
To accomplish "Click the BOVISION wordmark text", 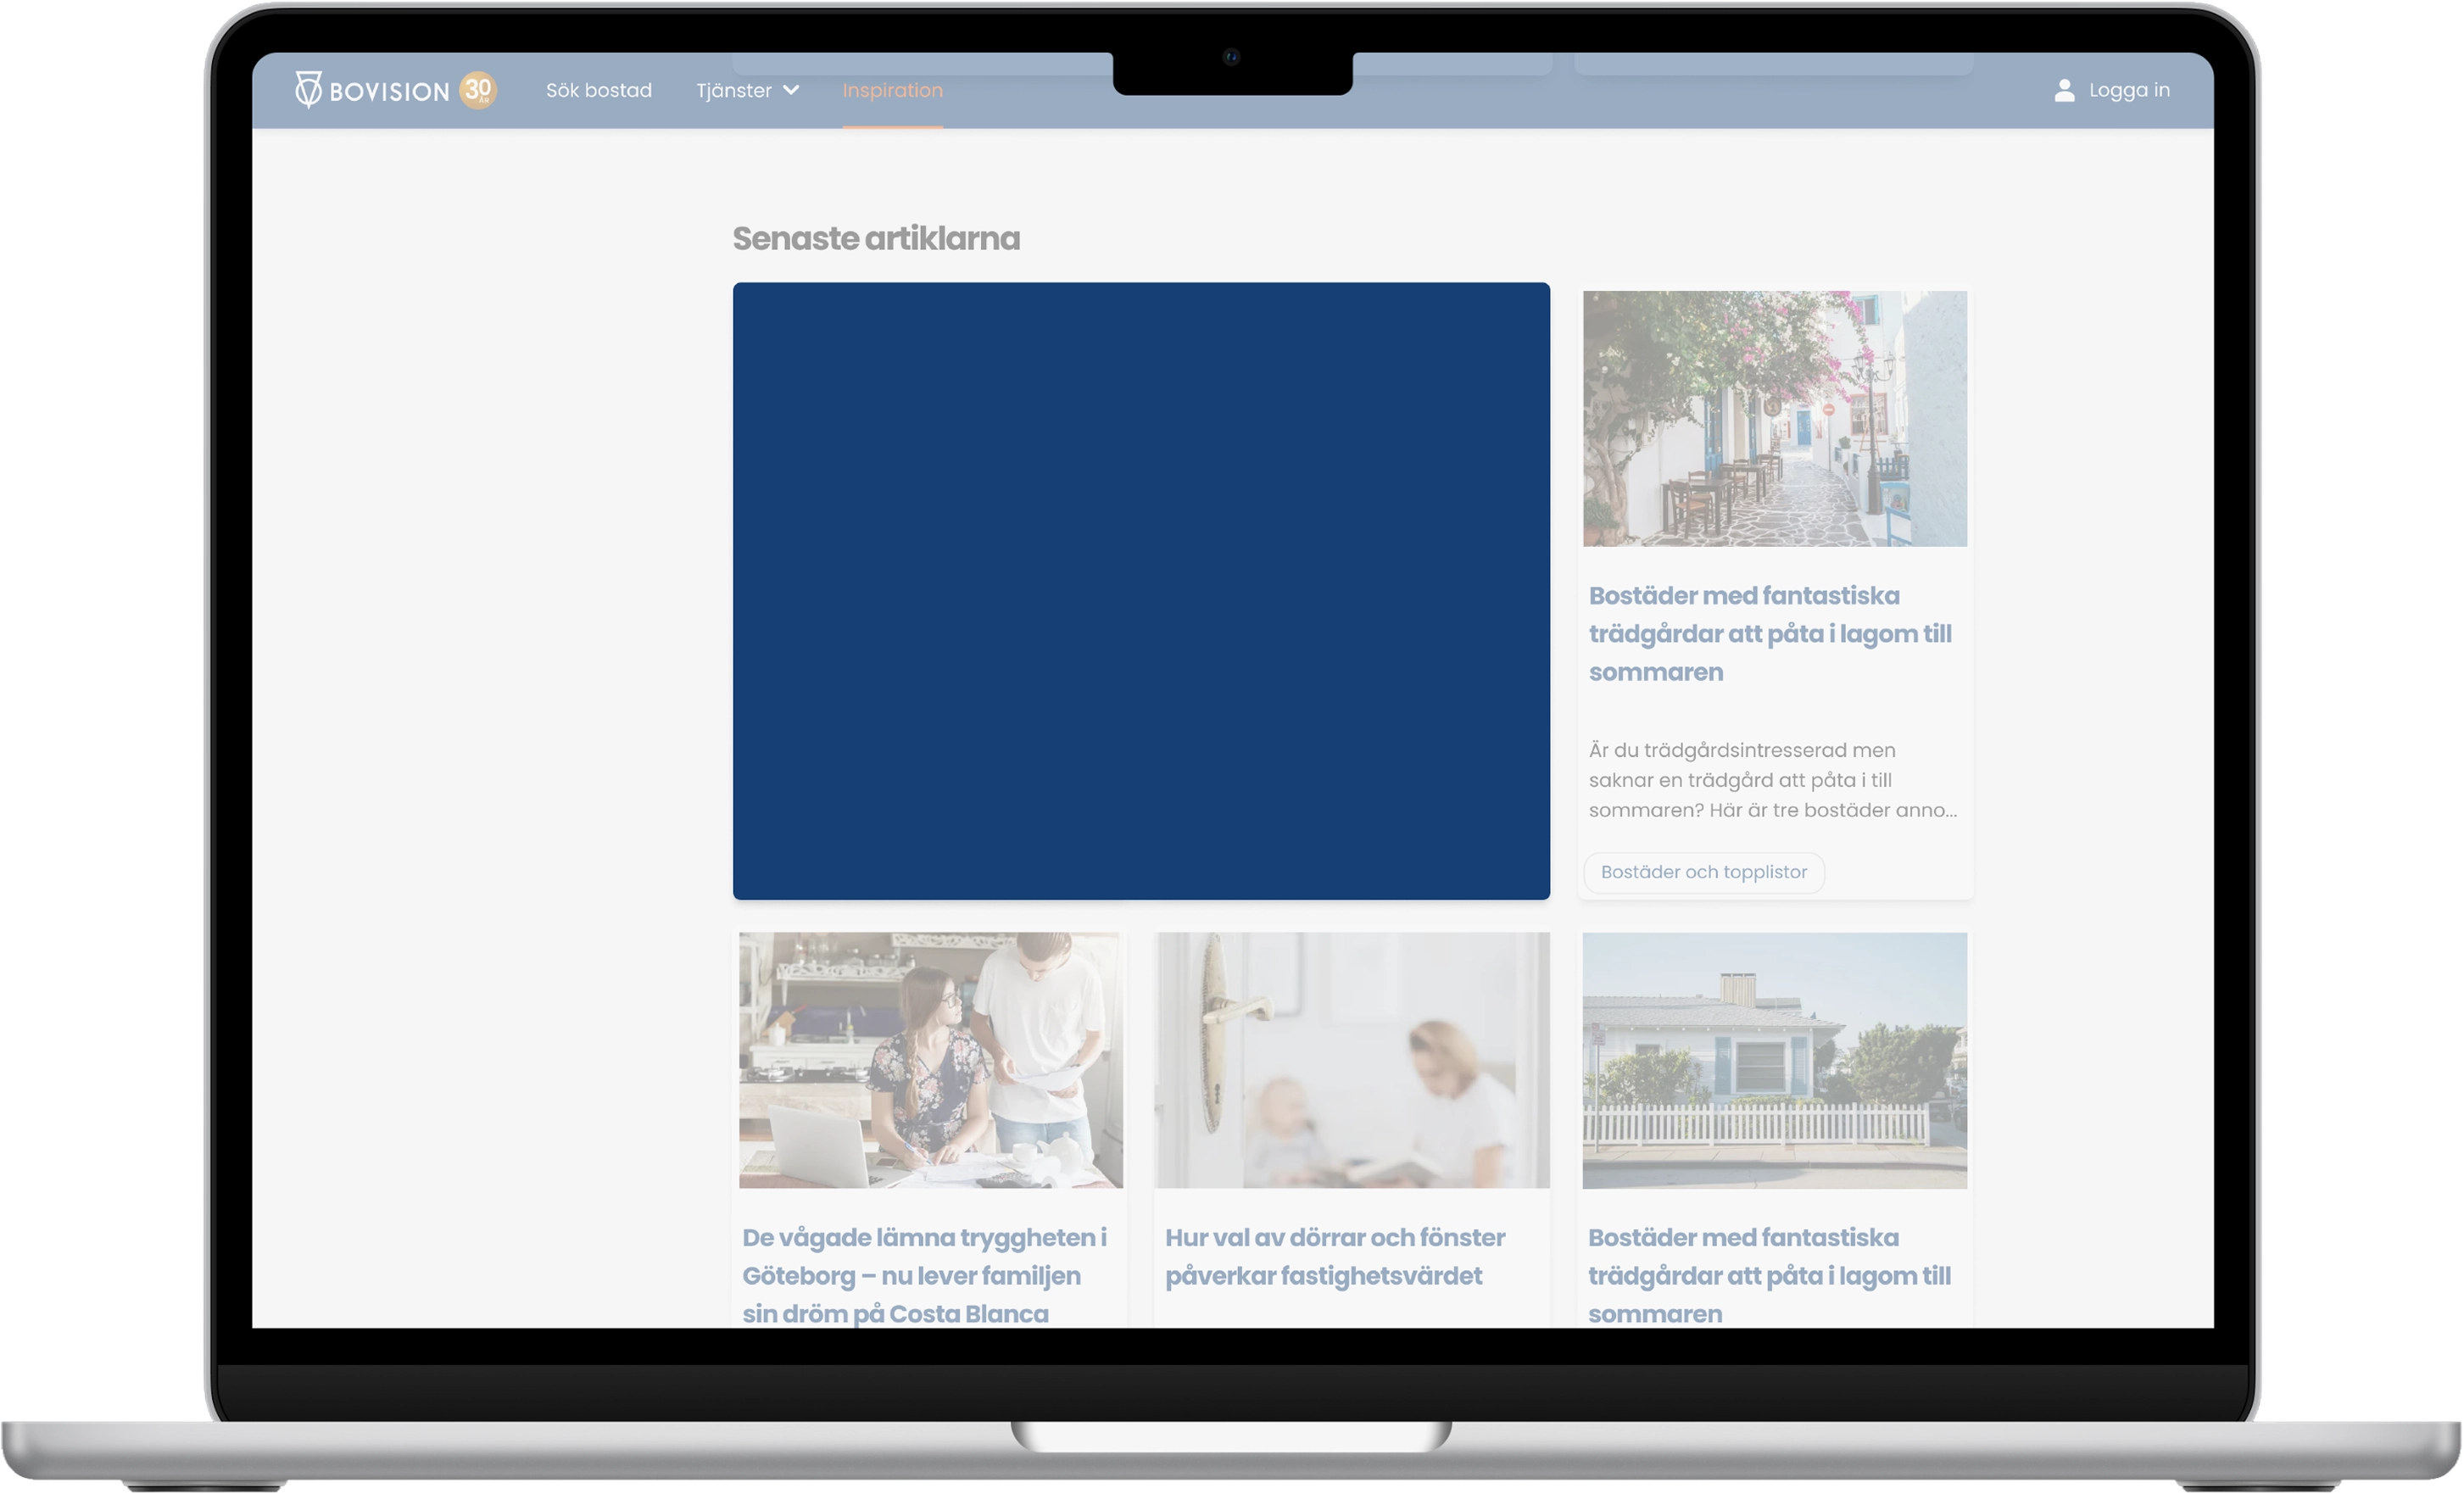I will (389, 92).
